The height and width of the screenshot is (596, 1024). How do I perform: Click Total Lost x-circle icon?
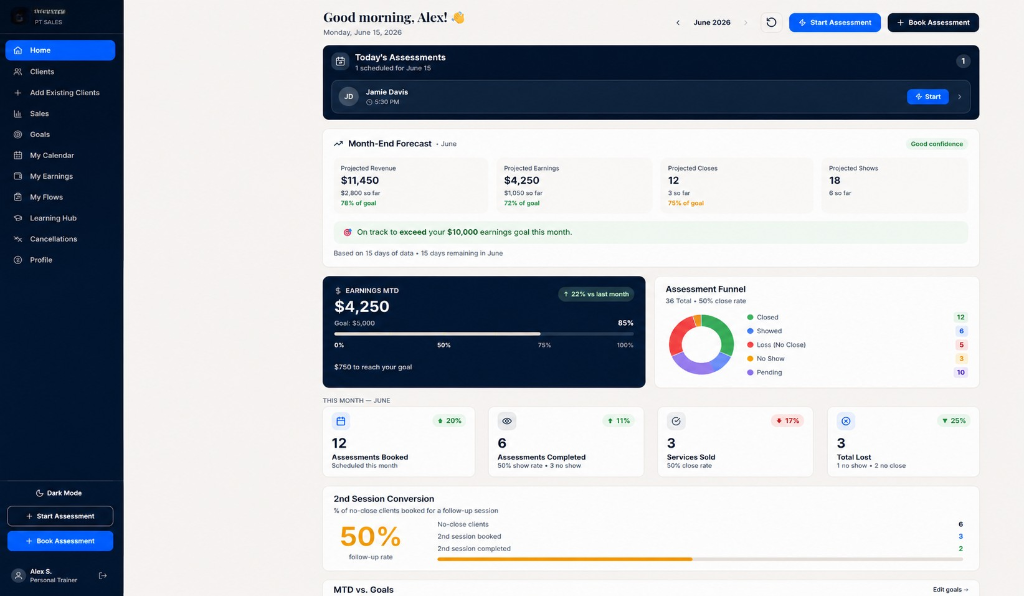(846, 421)
